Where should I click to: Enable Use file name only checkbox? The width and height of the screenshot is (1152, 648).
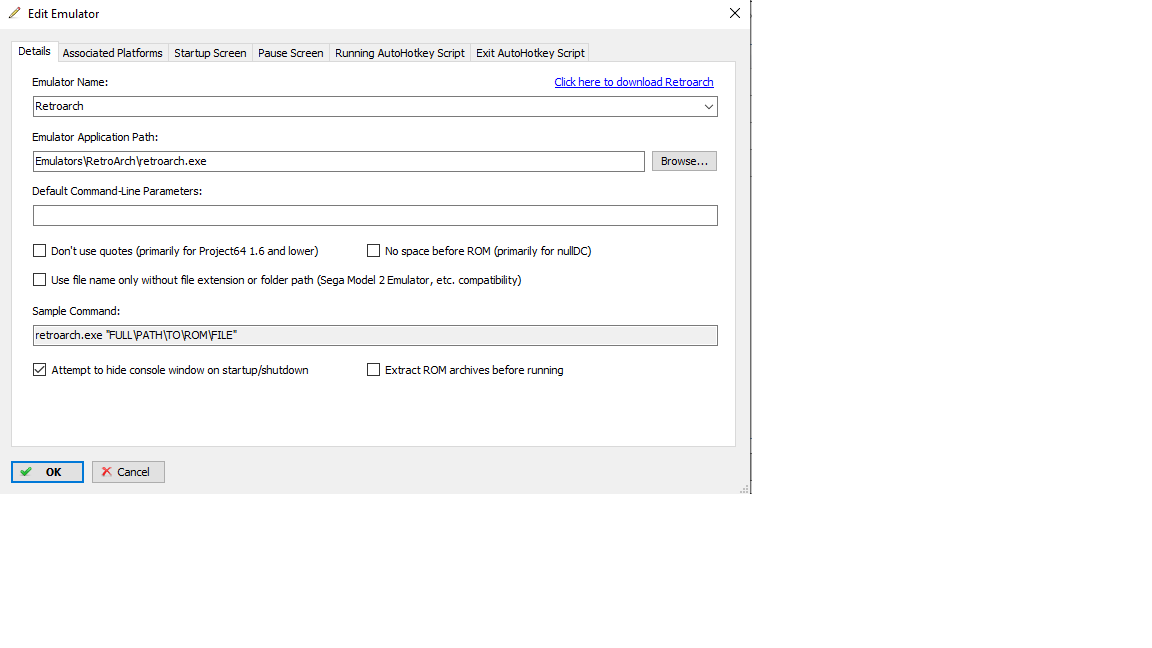click(40, 280)
